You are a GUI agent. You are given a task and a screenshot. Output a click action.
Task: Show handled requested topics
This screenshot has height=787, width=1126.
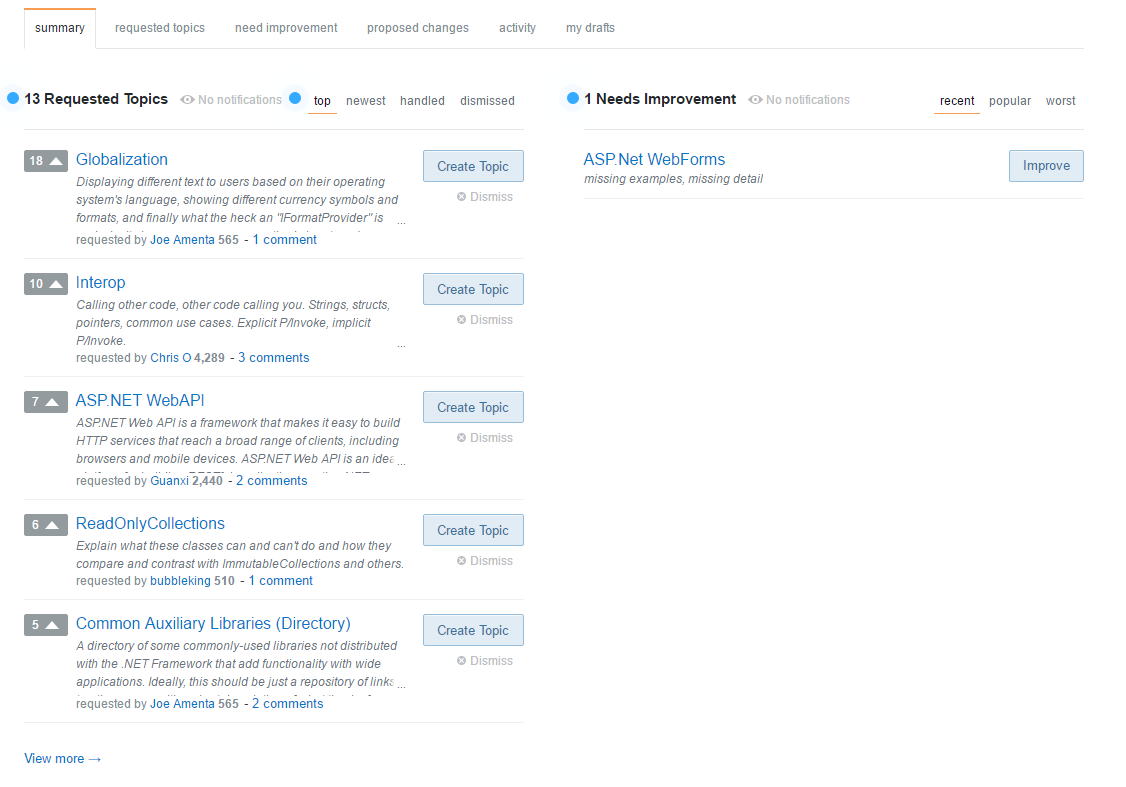[422, 101]
